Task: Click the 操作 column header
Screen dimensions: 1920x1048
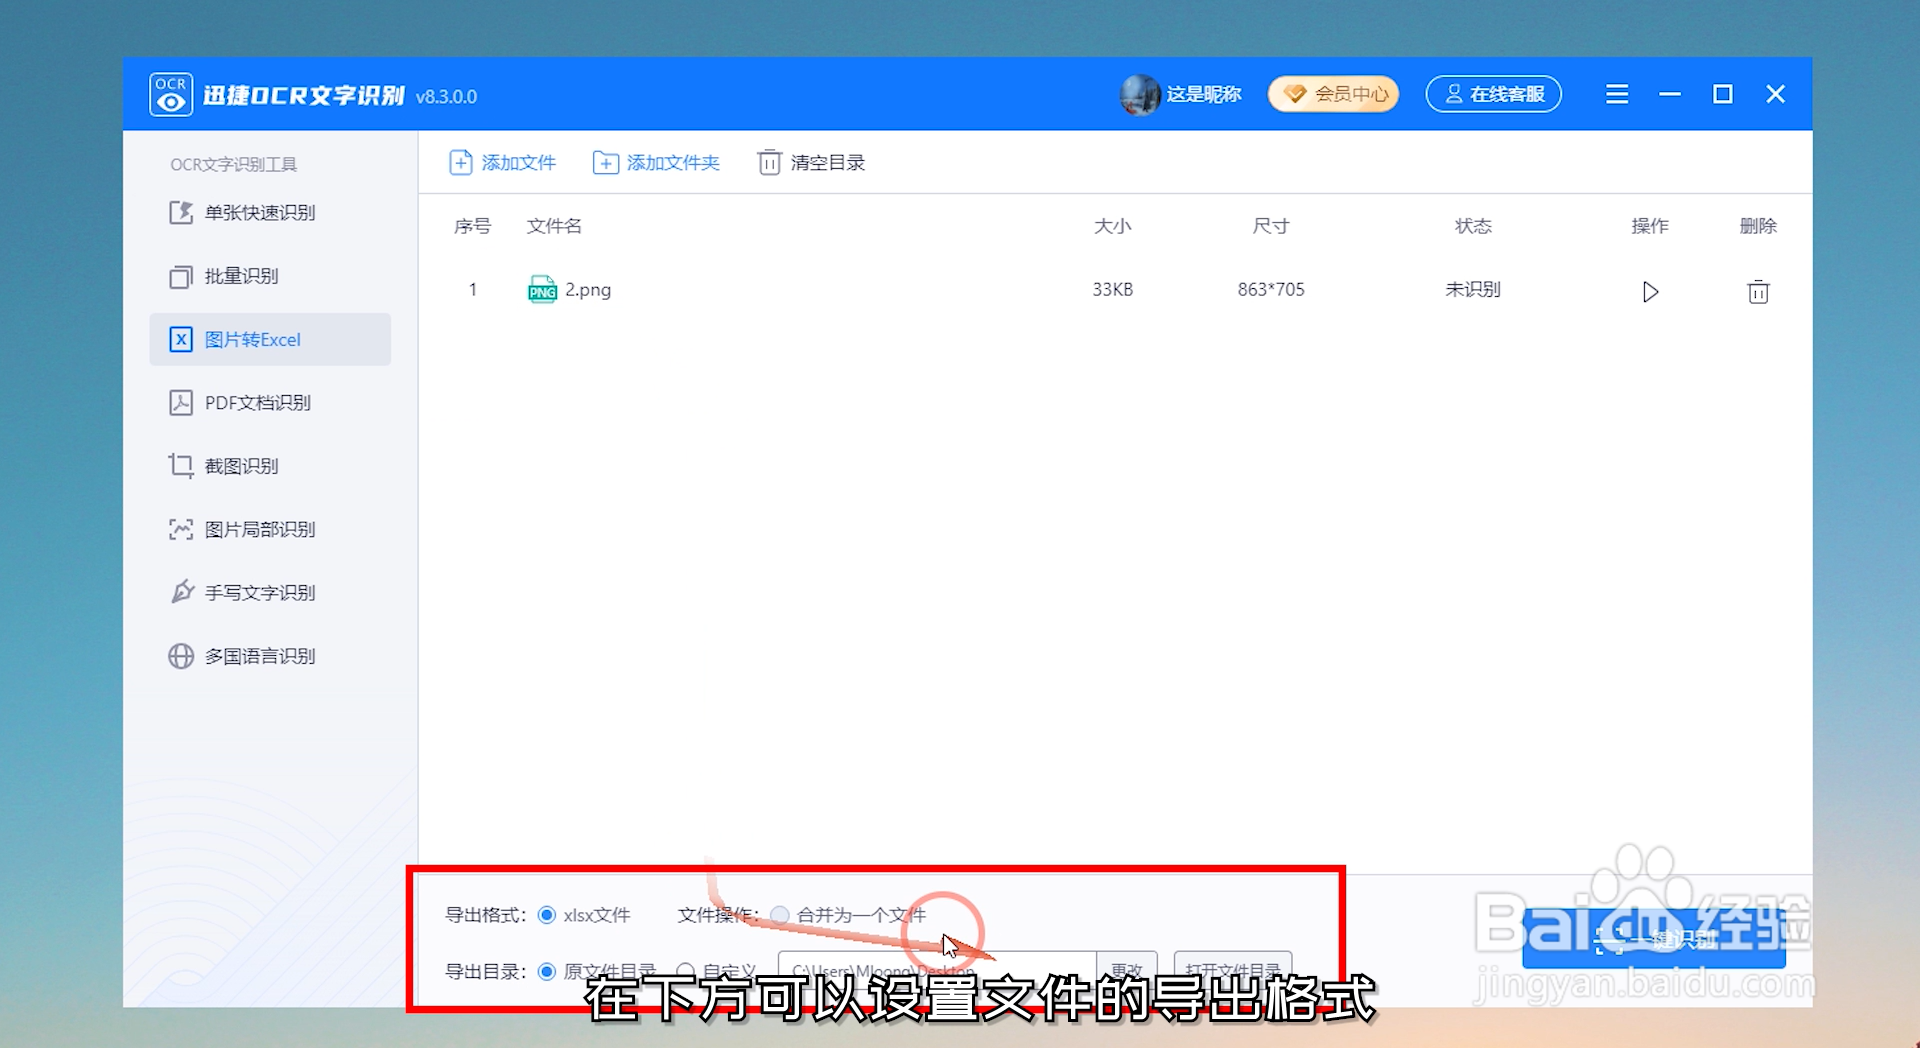Action: (1650, 226)
